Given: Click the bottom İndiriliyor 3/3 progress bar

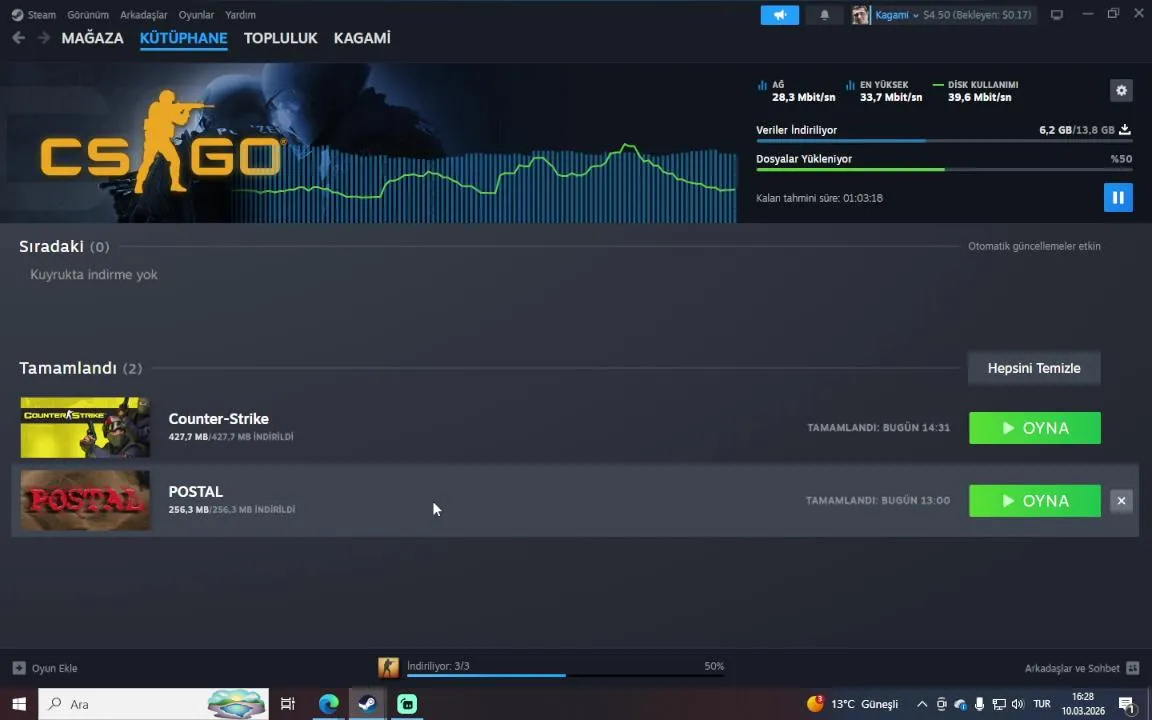Looking at the screenshot, I should click(x=565, y=675).
